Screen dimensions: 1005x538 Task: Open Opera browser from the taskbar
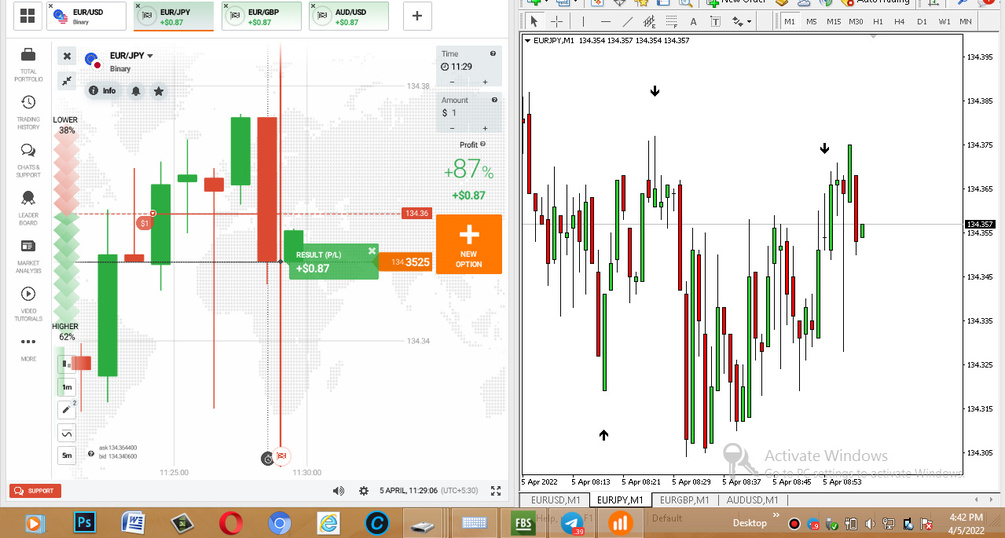(x=231, y=523)
